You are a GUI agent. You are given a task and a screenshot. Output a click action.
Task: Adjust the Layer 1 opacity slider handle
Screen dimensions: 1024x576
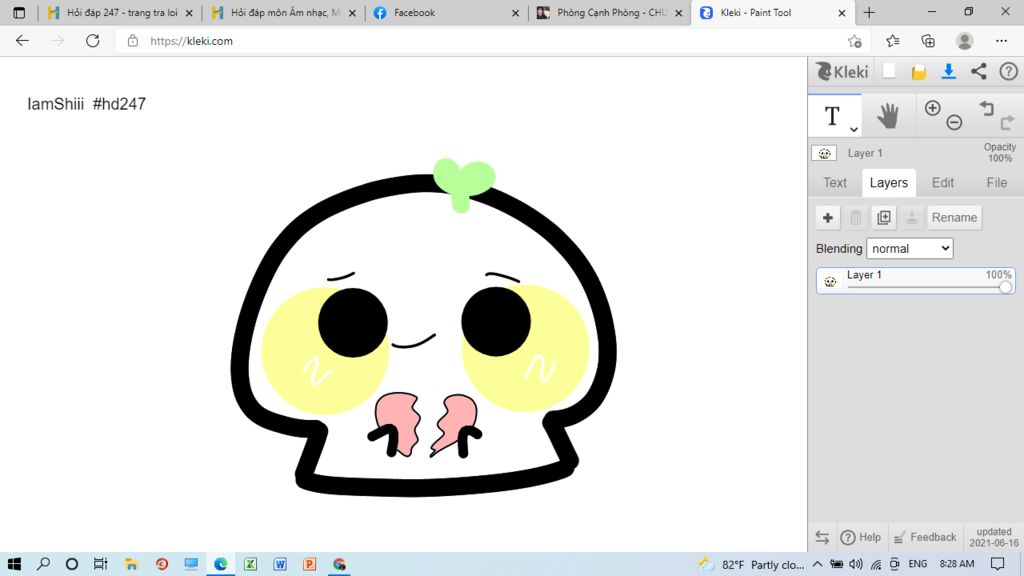point(1005,287)
